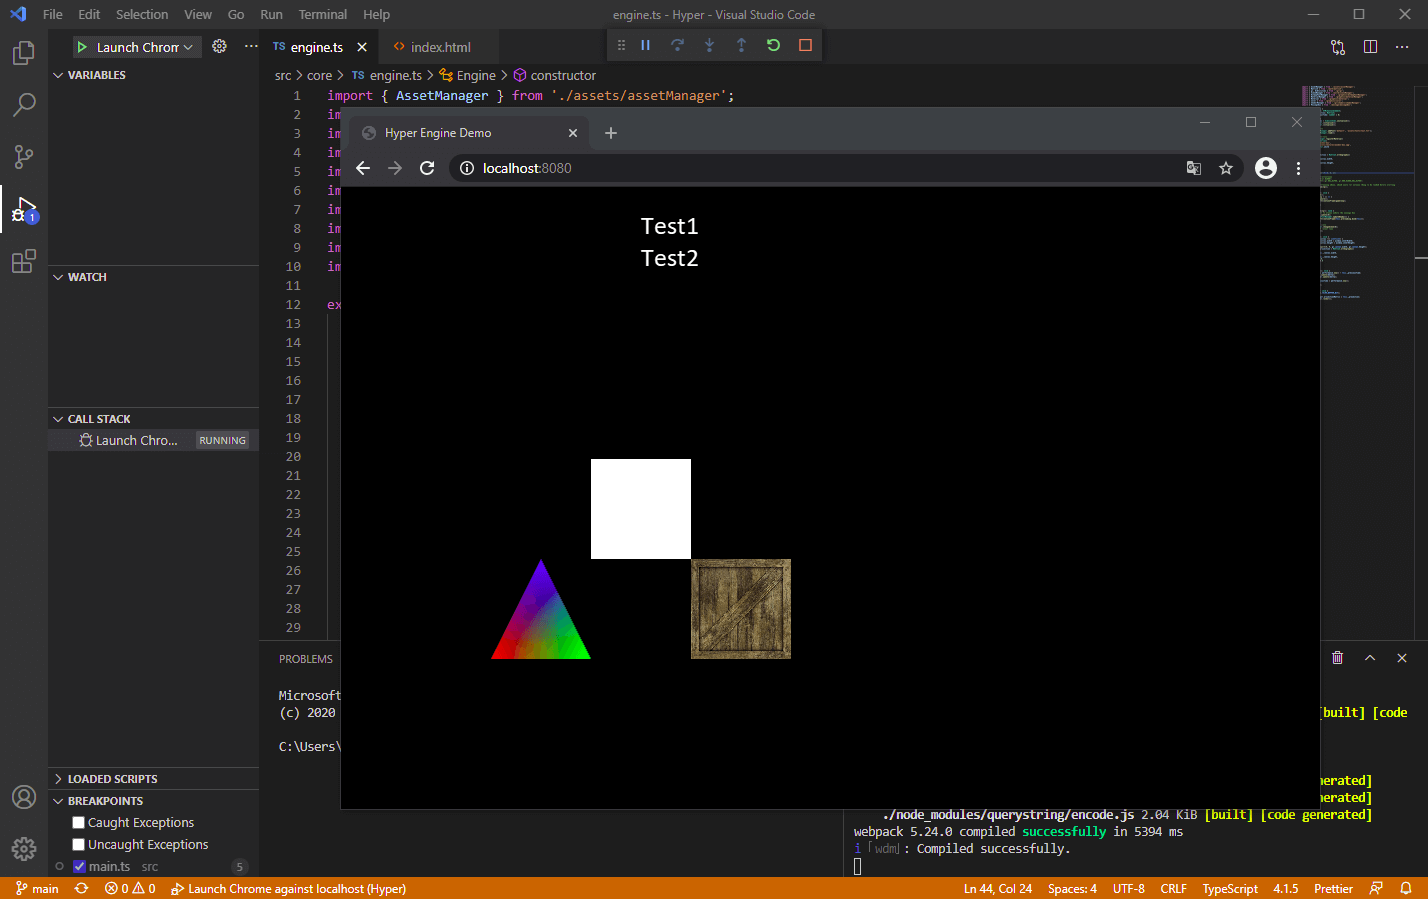Click the localhost:8080 address bar
Viewport: 1428px width, 899px height.
pyautogui.click(x=818, y=168)
